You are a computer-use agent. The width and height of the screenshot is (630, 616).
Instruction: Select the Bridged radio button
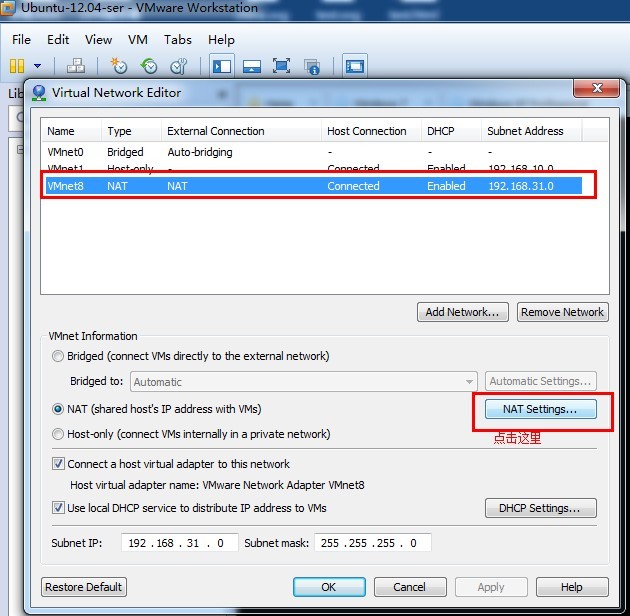pyautogui.click(x=58, y=356)
